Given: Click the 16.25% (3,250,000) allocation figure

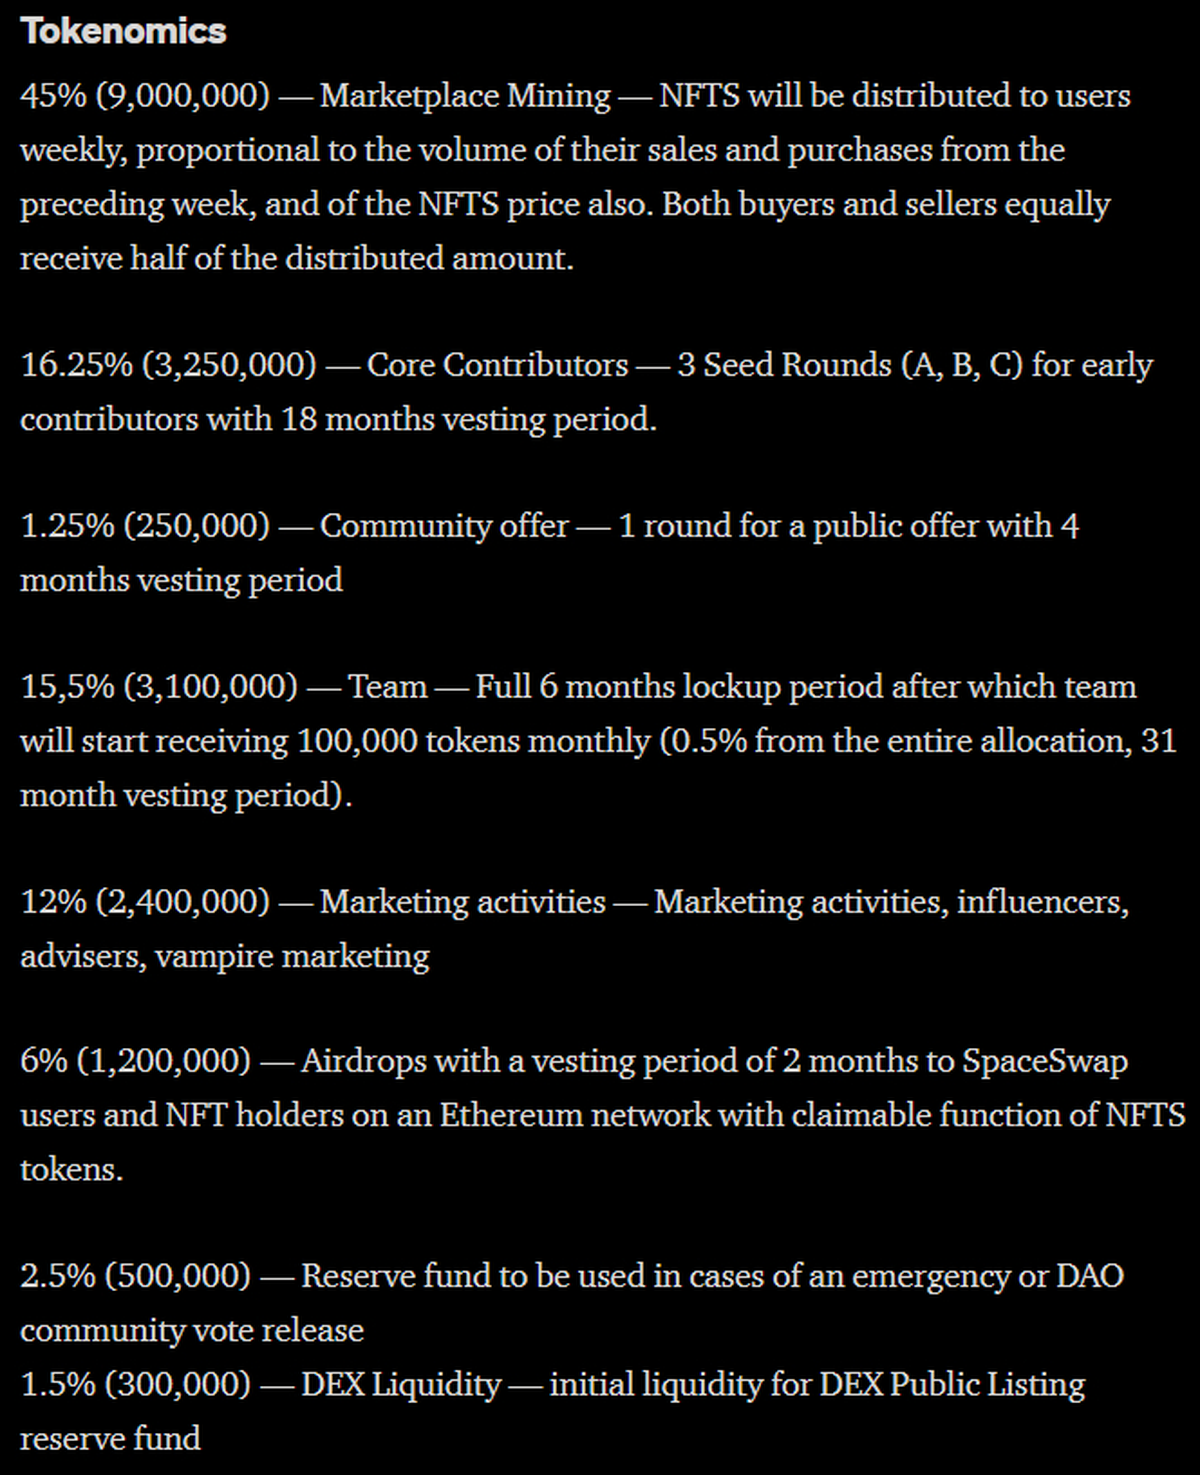Looking at the screenshot, I should coord(168,365).
